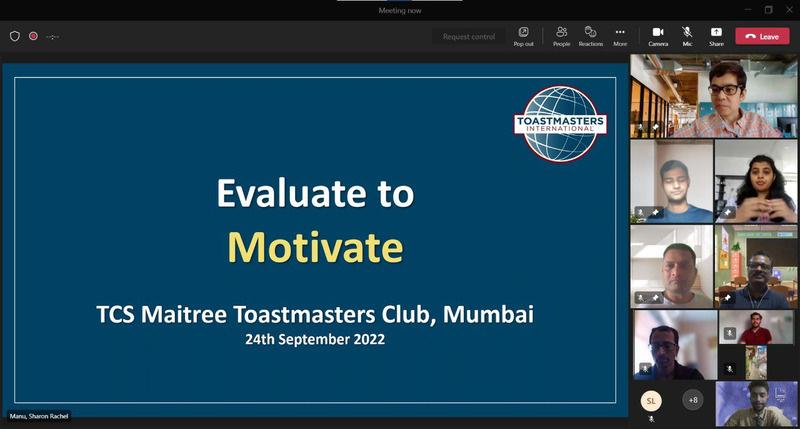Click the red recording indicator
Screen dimensions: 800x429
pos(33,36)
